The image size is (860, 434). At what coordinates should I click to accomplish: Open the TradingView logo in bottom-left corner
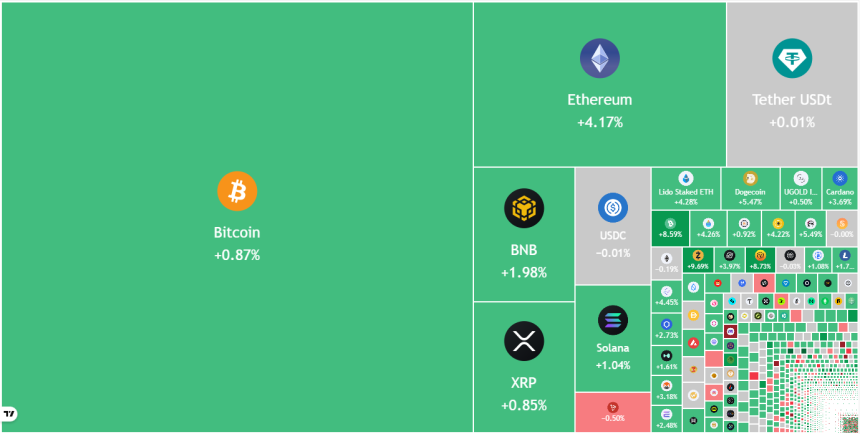tap(9, 413)
